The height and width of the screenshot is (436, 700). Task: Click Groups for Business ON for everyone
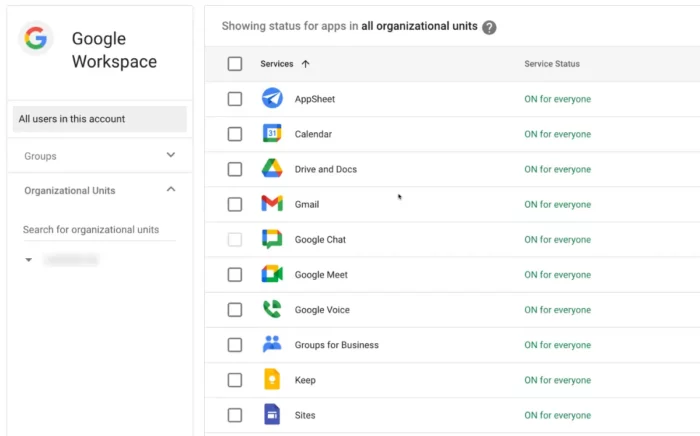[558, 345]
